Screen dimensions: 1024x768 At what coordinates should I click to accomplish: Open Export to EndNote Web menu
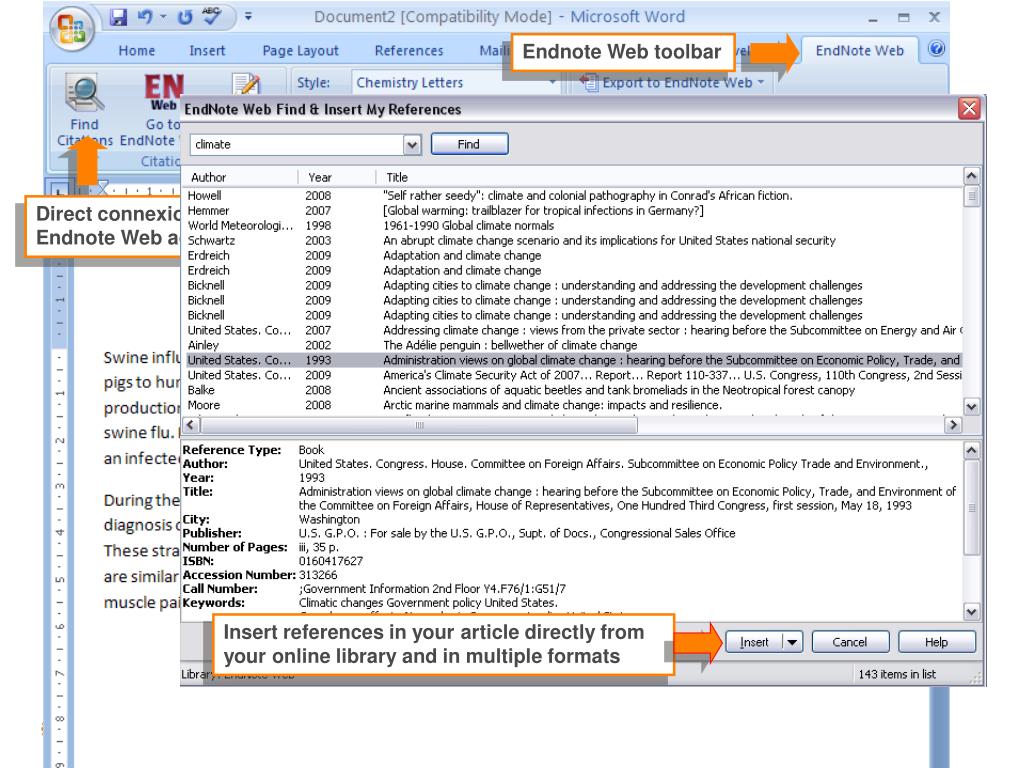tap(673, 83)
